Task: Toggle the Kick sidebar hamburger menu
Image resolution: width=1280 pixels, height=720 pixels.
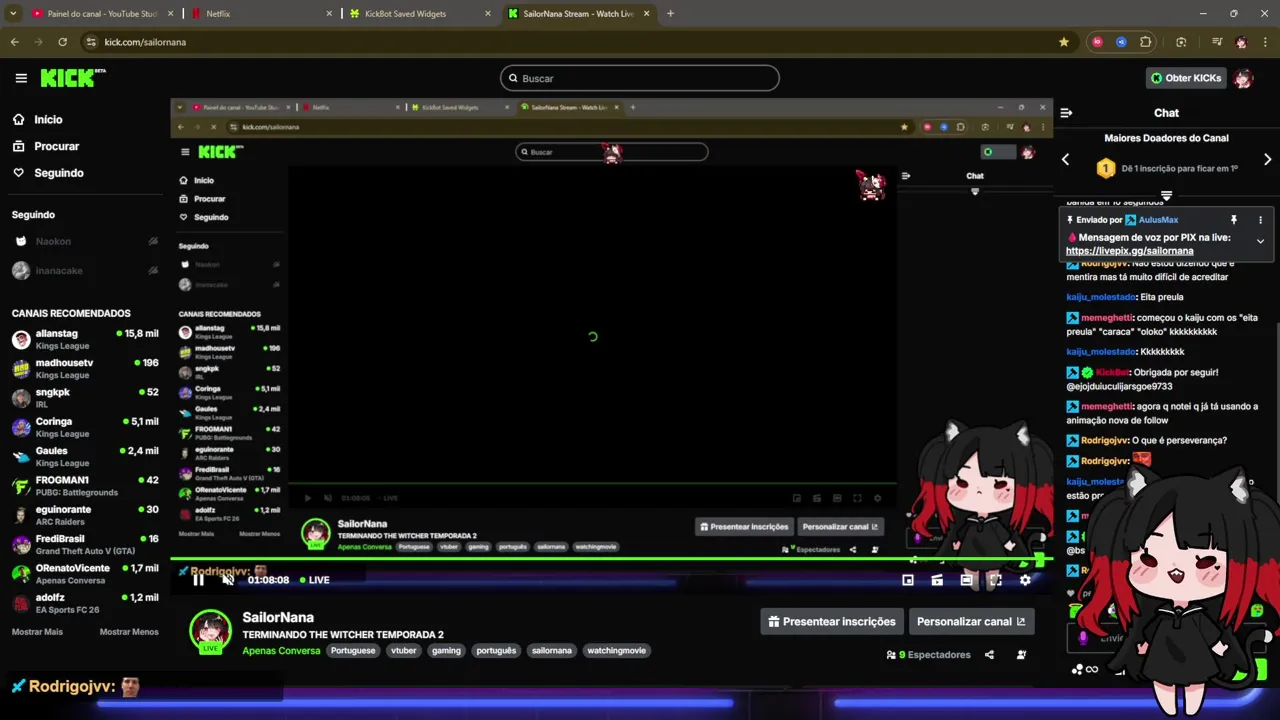Action: tap(21, 78)
